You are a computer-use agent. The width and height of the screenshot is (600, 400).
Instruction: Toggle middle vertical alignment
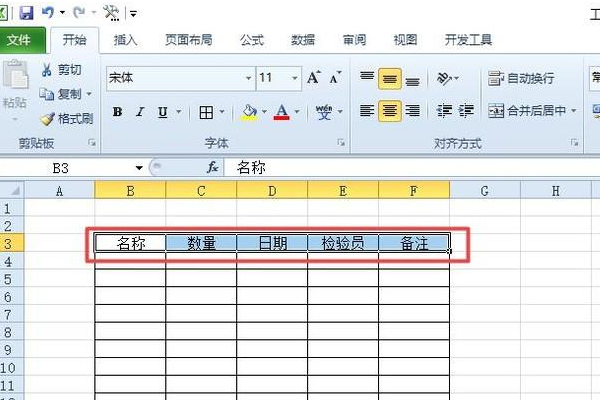click(390, 79)
